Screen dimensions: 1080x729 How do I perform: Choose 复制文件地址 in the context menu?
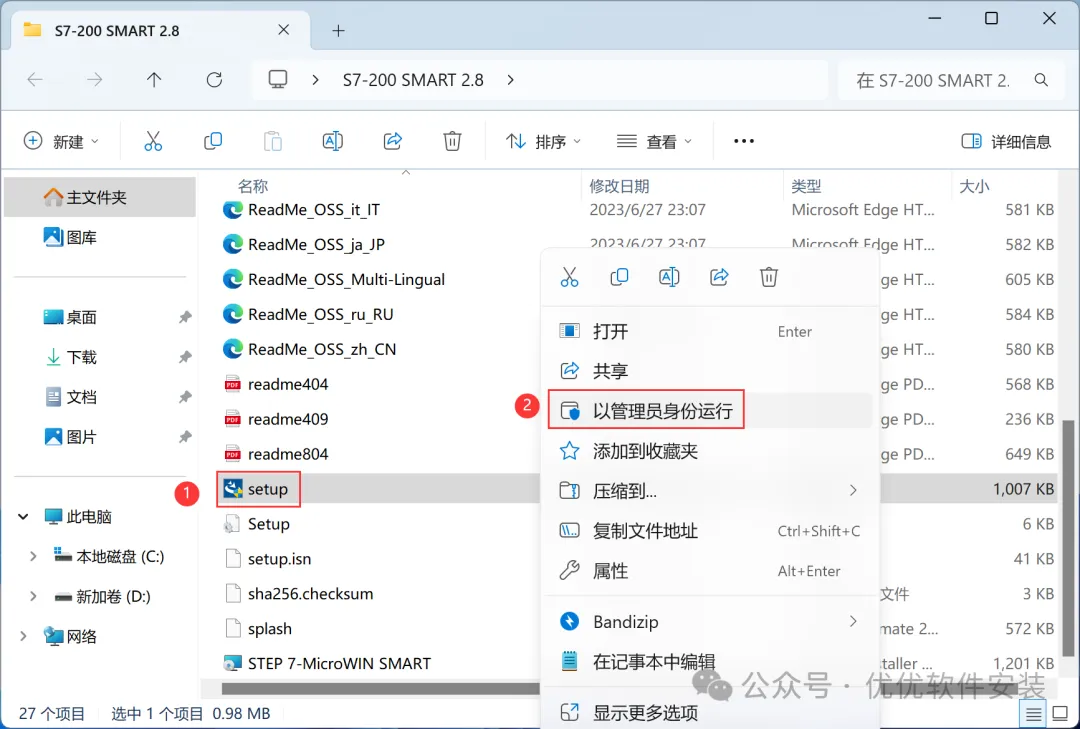(x=710, y=531)
